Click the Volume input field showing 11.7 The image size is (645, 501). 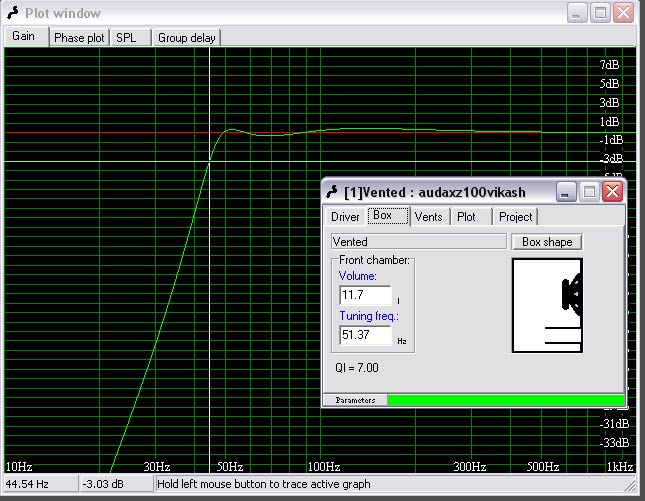click(x=365, y=295)
